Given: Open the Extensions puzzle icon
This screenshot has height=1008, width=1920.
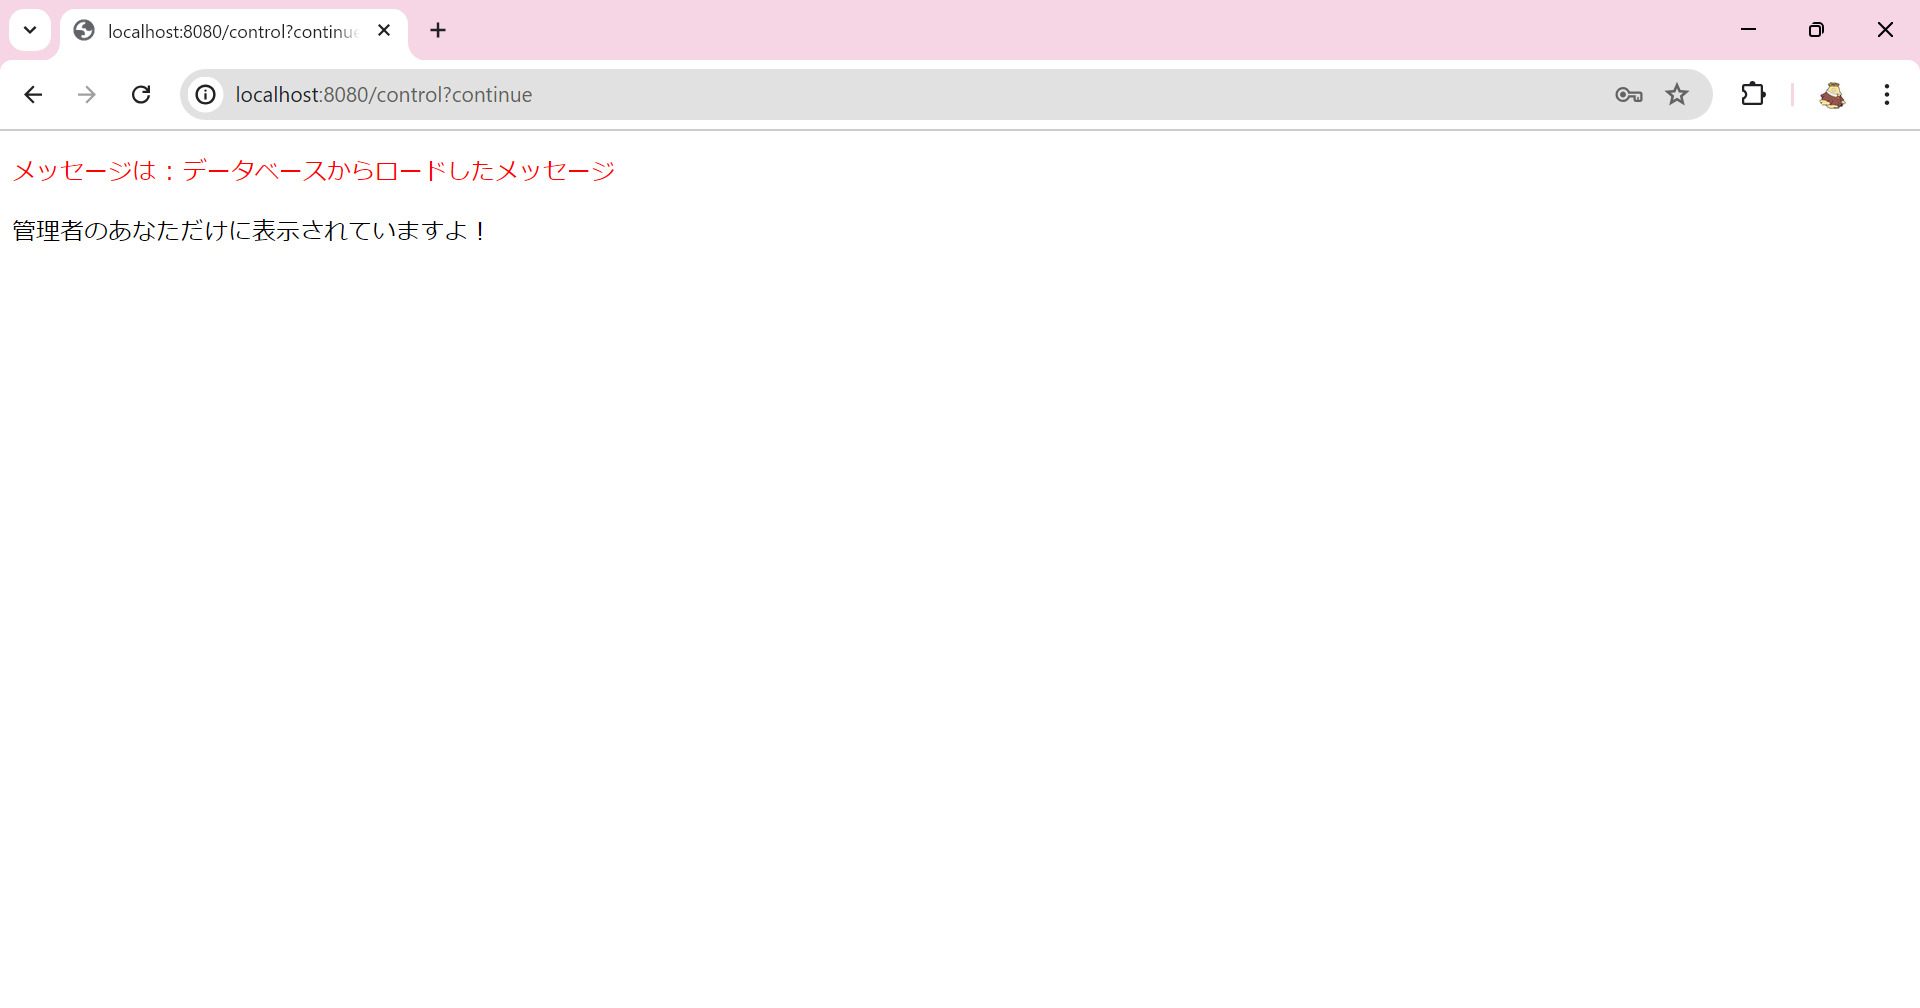Looking at the screenshot, I should tap(1753, 95).
